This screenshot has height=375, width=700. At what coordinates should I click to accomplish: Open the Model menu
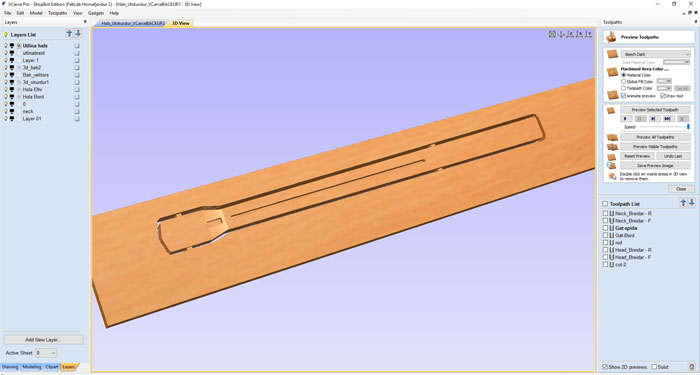click(x=36, y=13)
